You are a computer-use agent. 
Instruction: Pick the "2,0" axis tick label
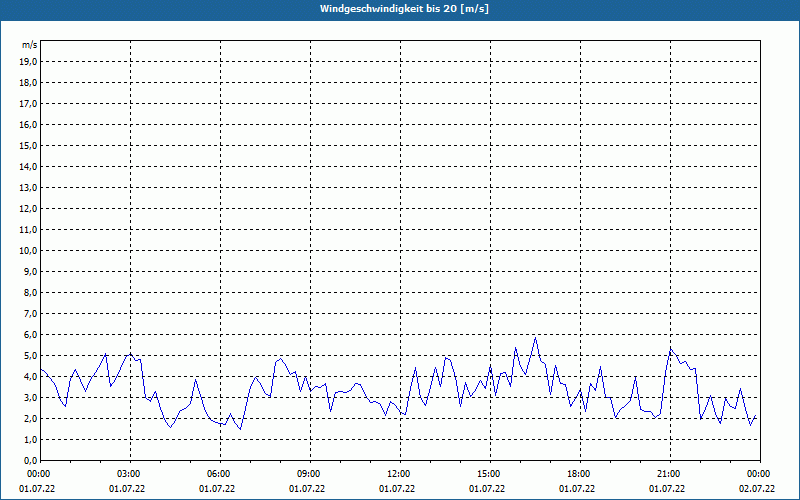click(x=30, y=418)
